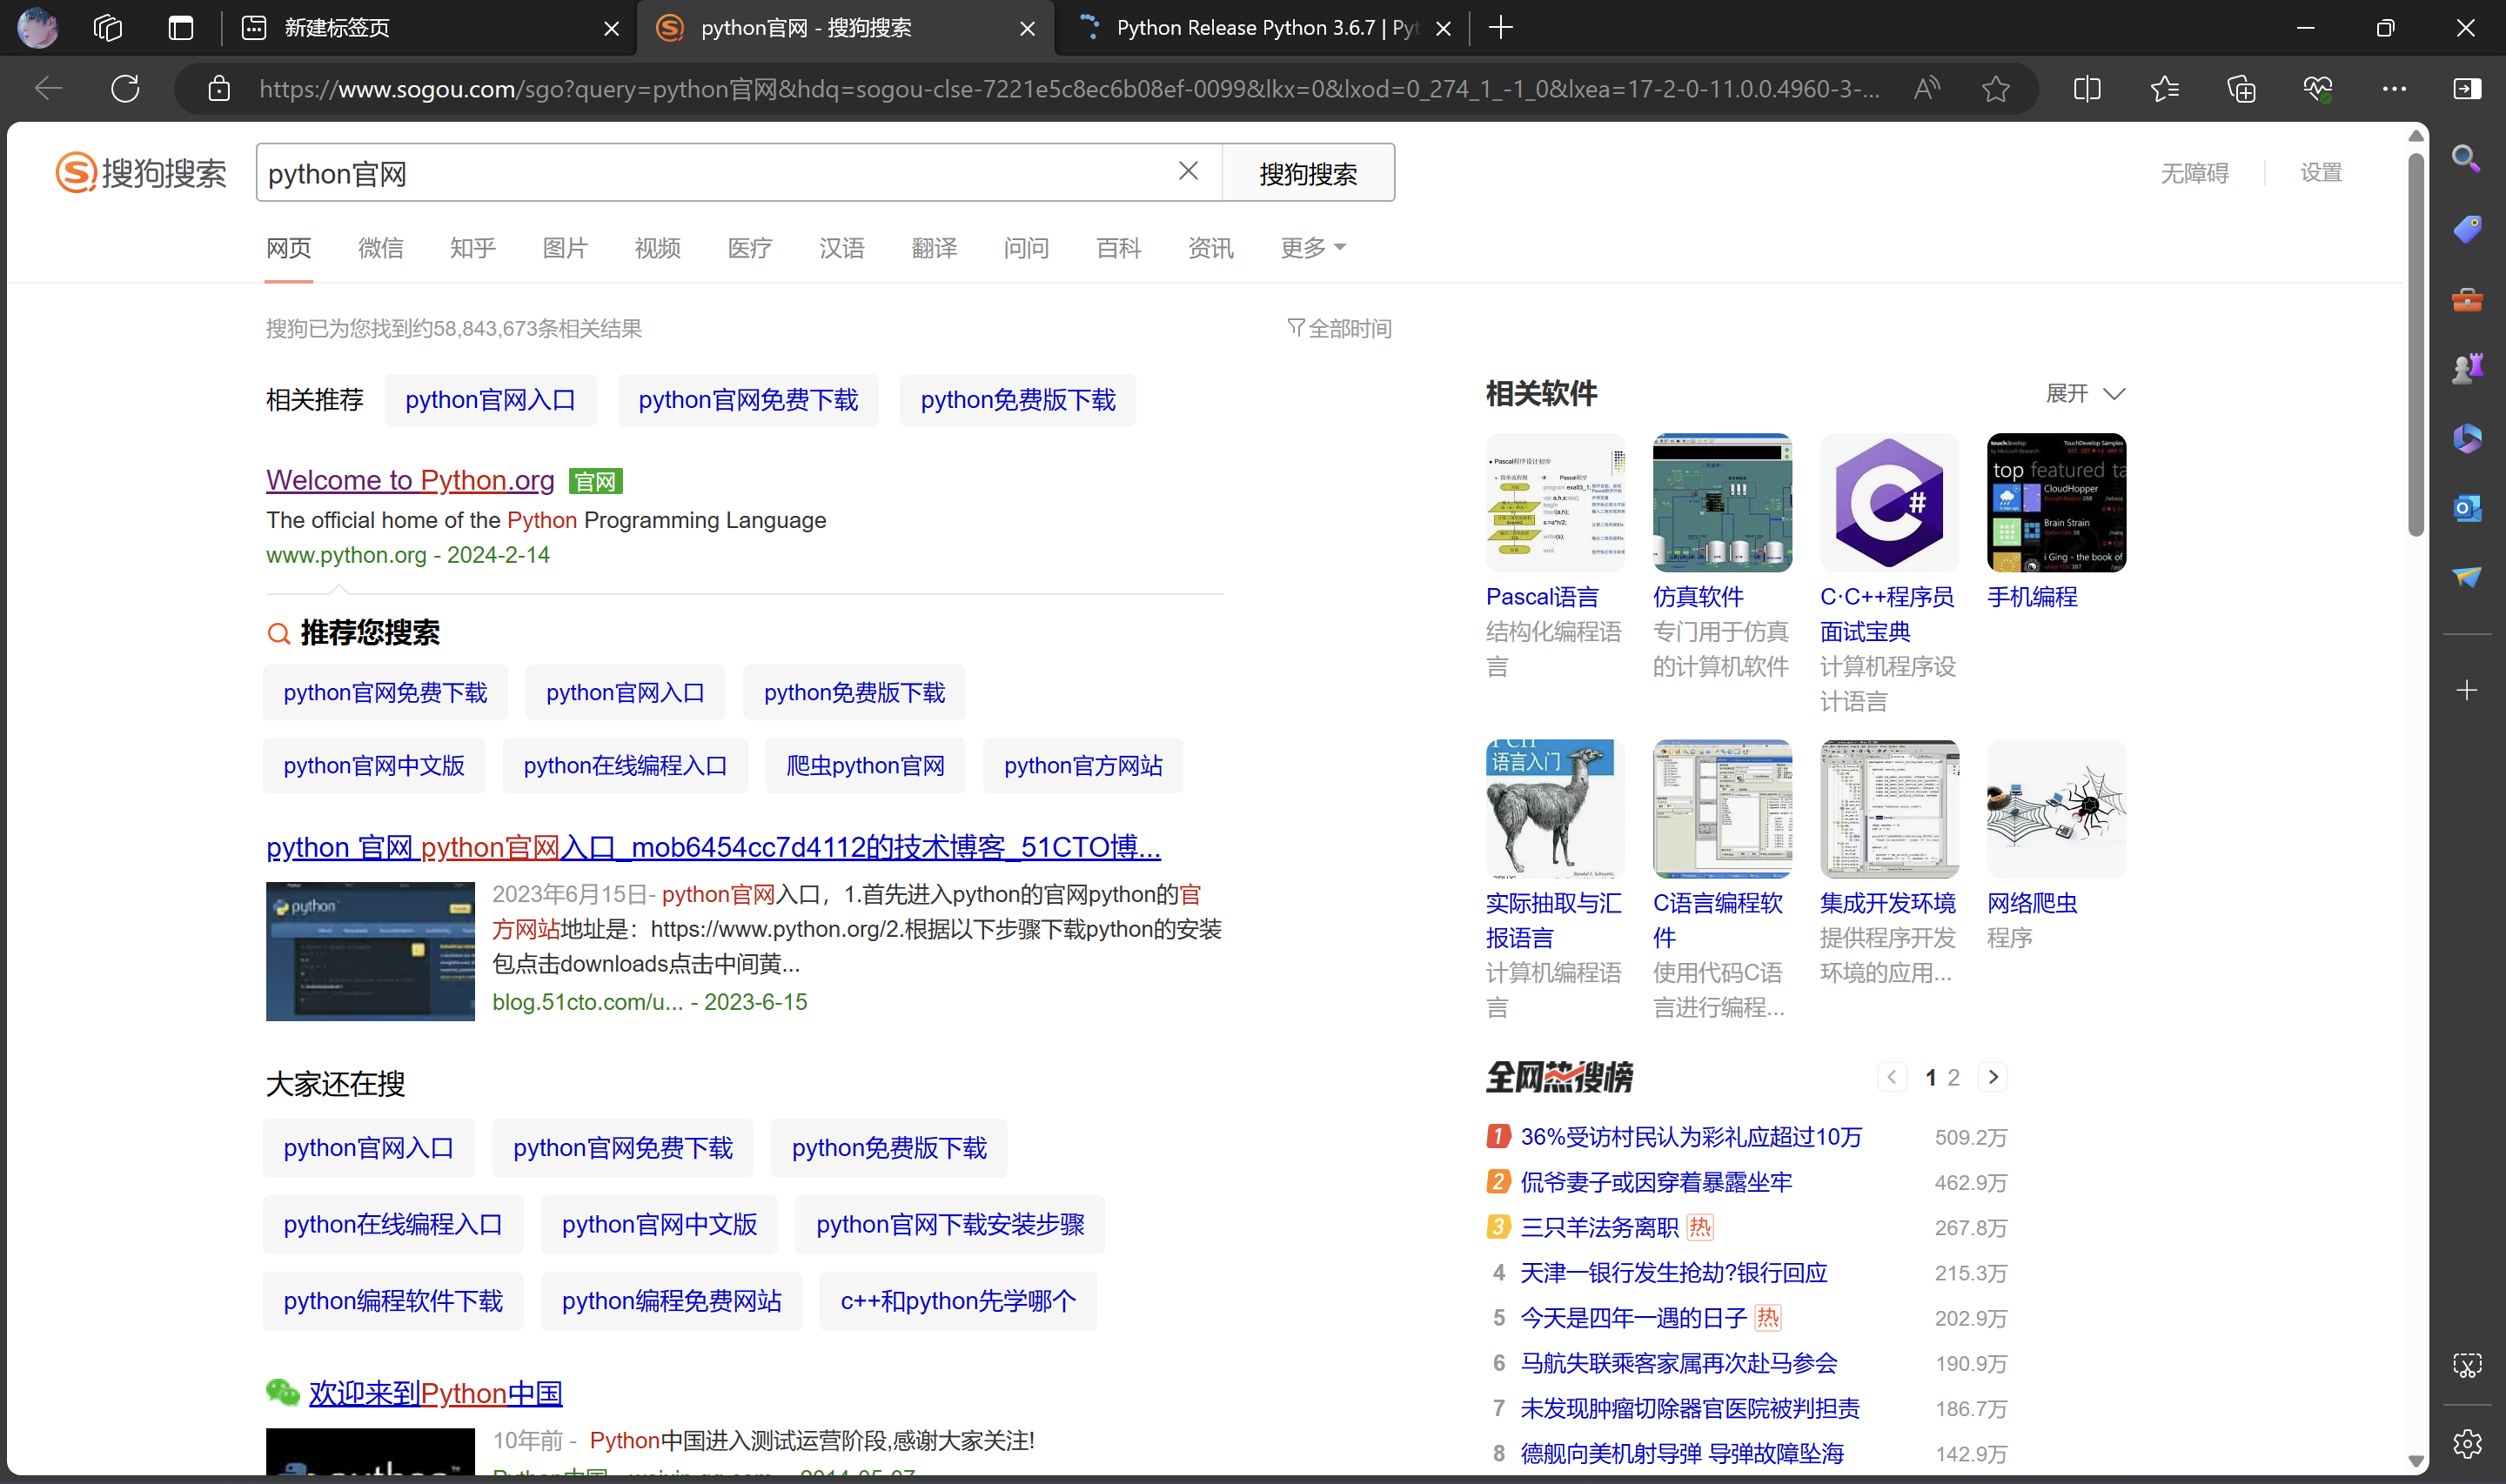Click the Read aloud icon in address bar

[1926, 89]
